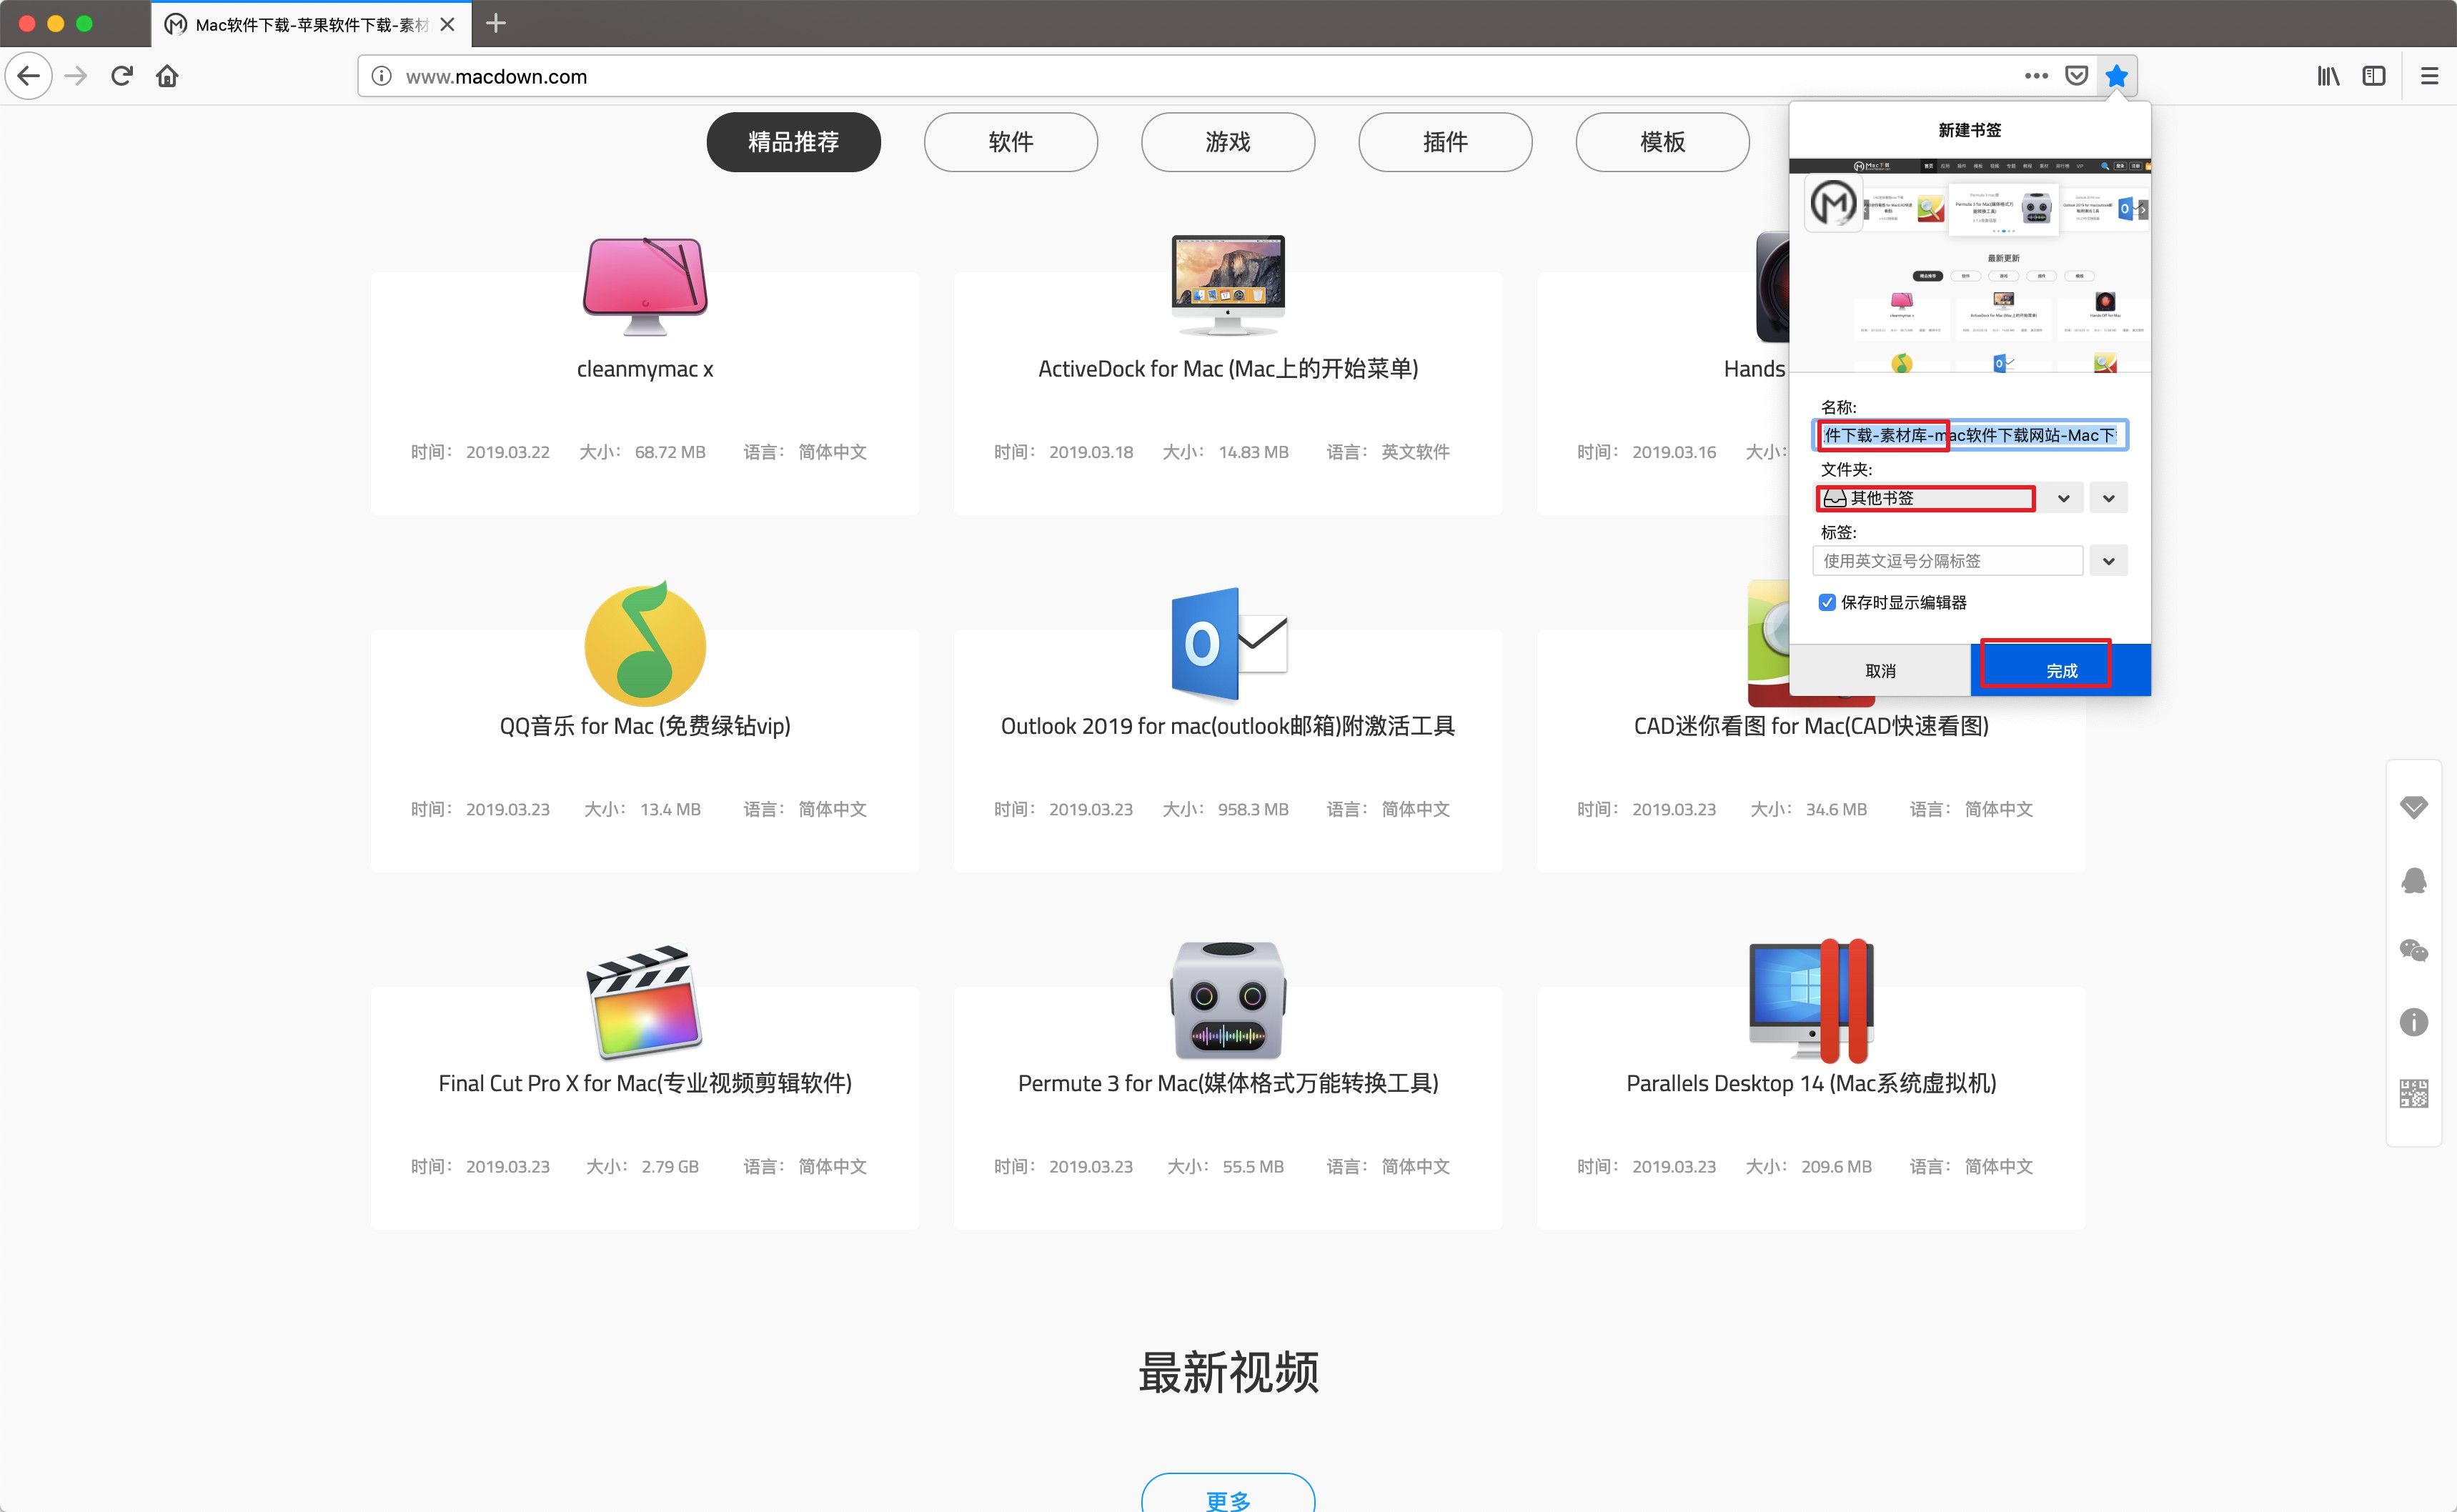This screenshot has width=2457, height=1512.
Task: Expand folder tree with arrow beside 文件夹
Action: tap(2108, 498)
